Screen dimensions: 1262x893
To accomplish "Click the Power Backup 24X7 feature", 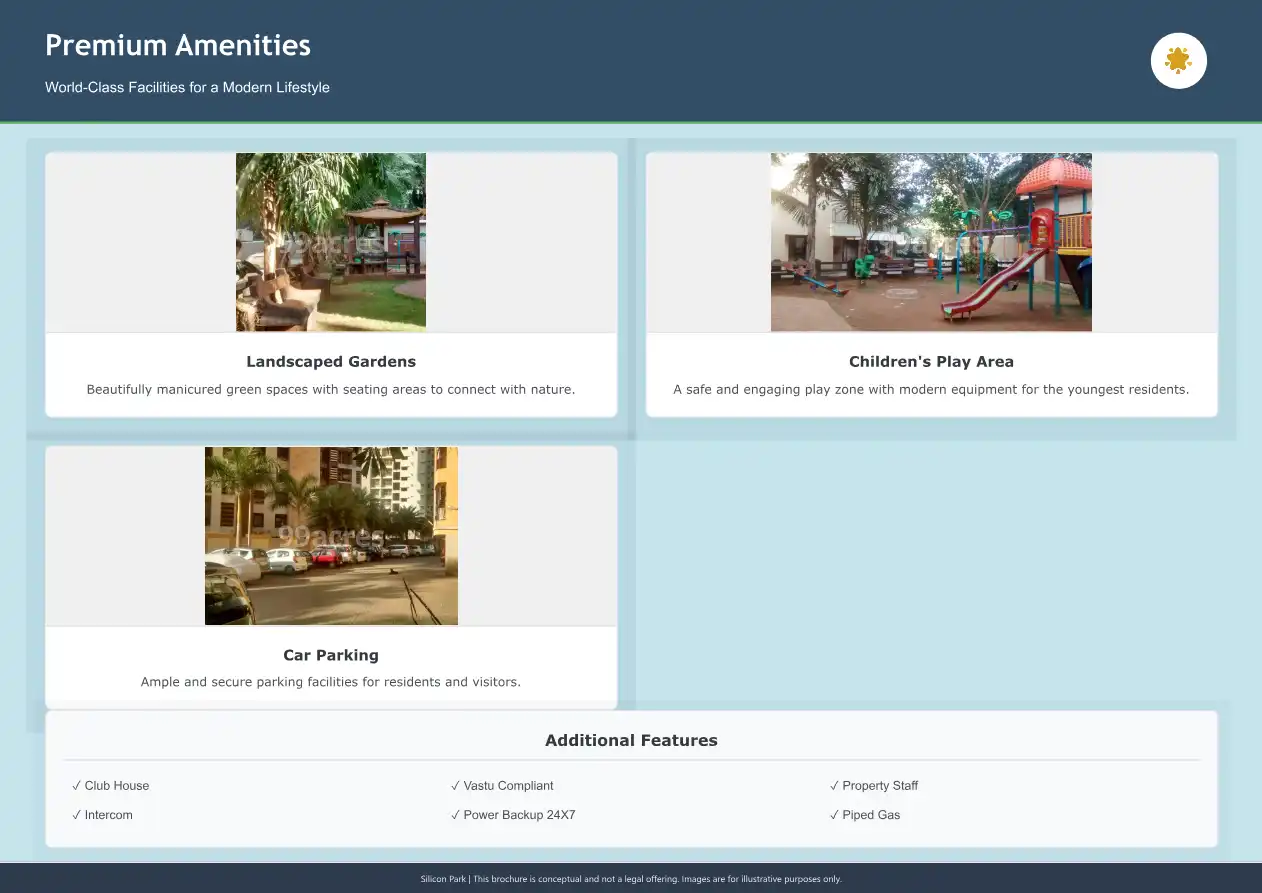I will (x=513, y=815).
